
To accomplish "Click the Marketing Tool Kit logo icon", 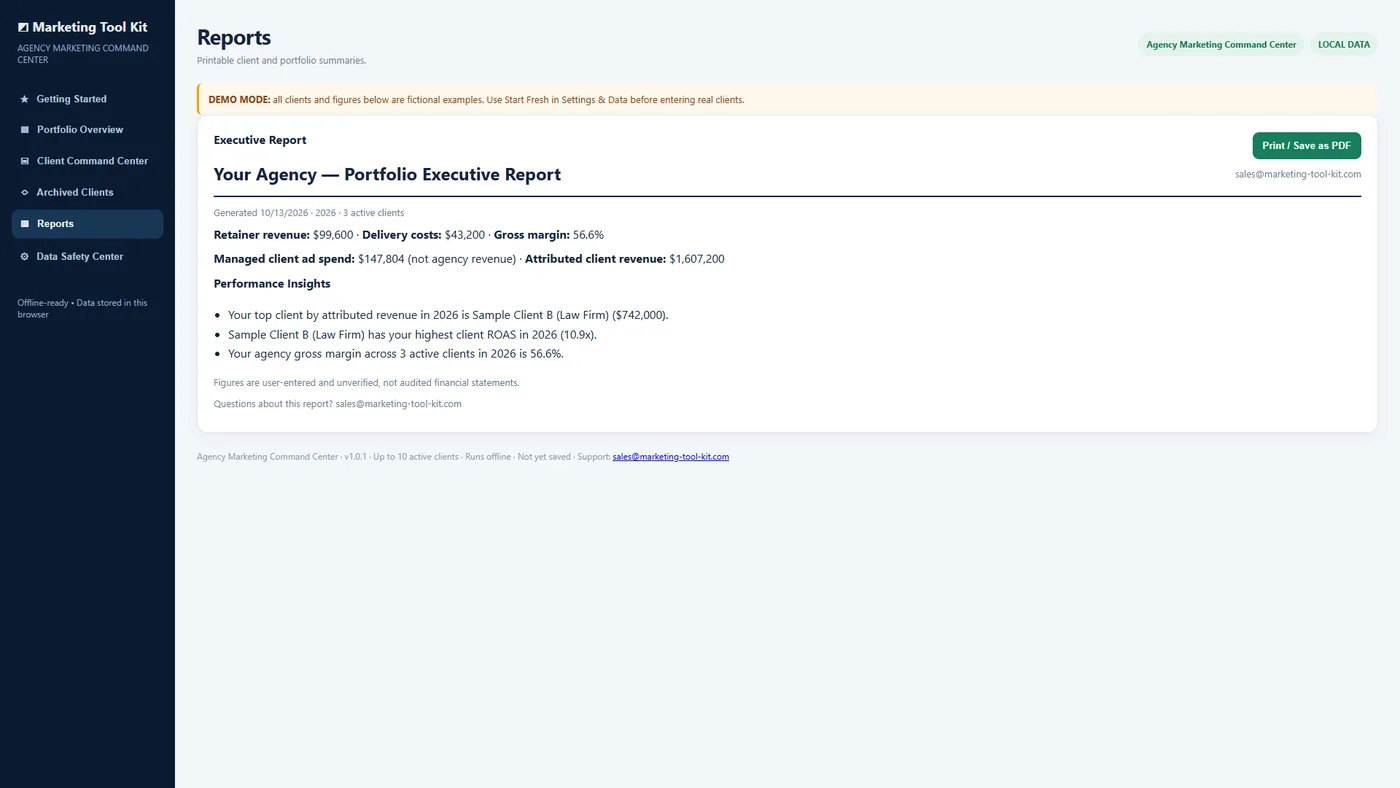I will (23, 28).
